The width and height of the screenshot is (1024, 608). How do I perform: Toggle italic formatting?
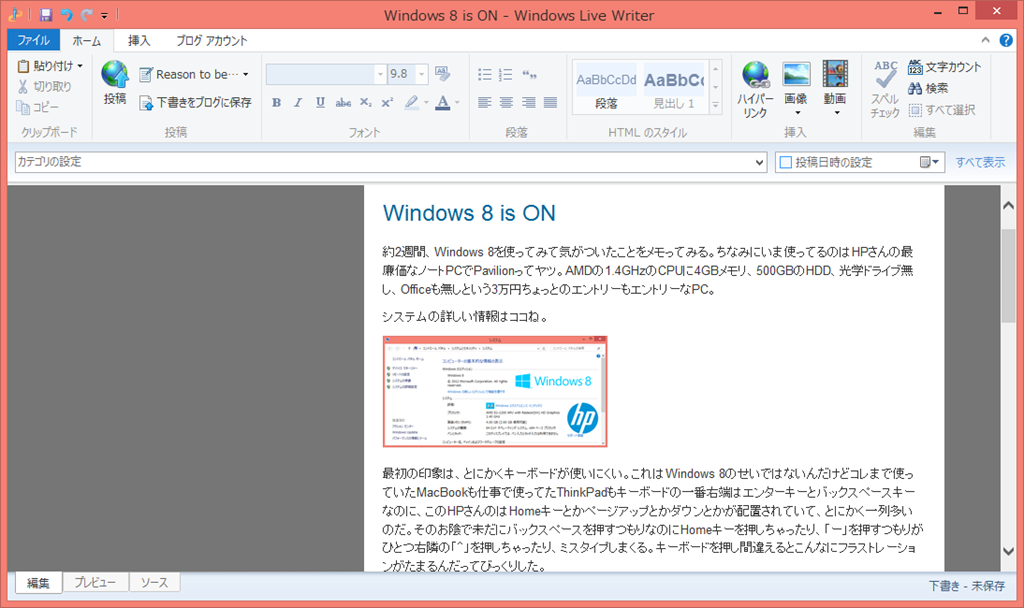(298, 103)
